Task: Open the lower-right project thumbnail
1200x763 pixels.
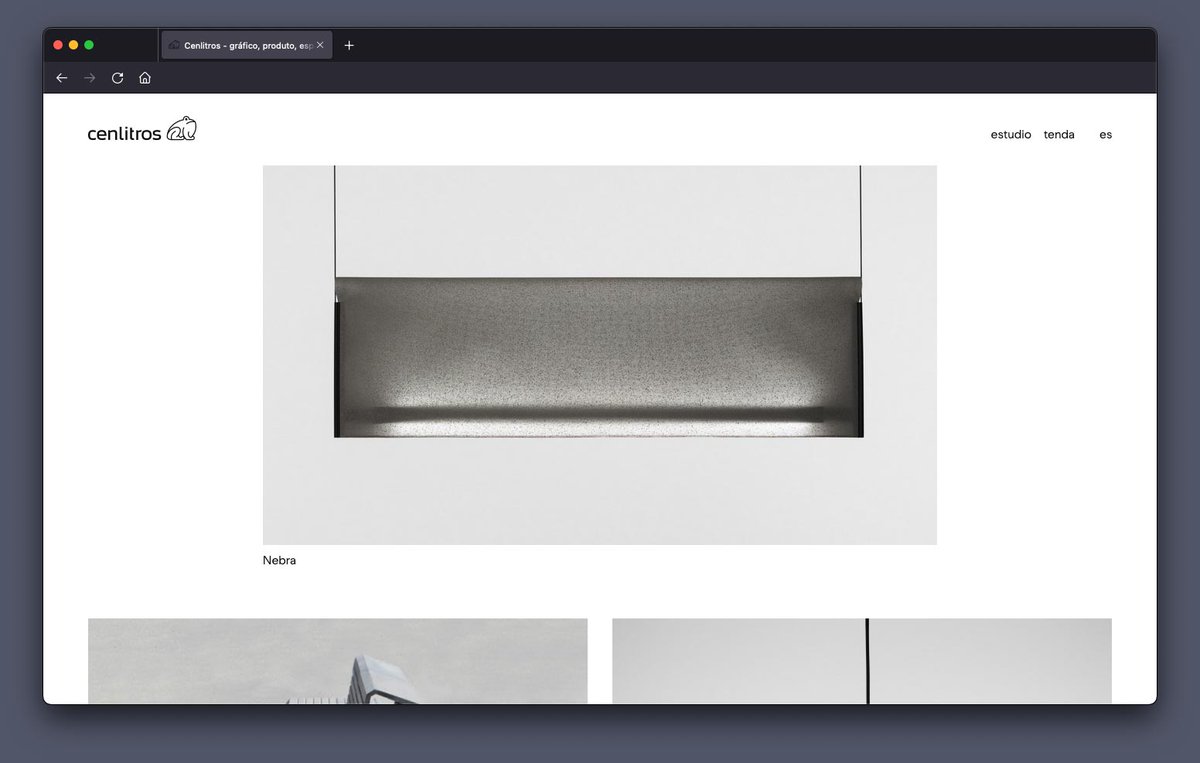Action: [862, 661]
